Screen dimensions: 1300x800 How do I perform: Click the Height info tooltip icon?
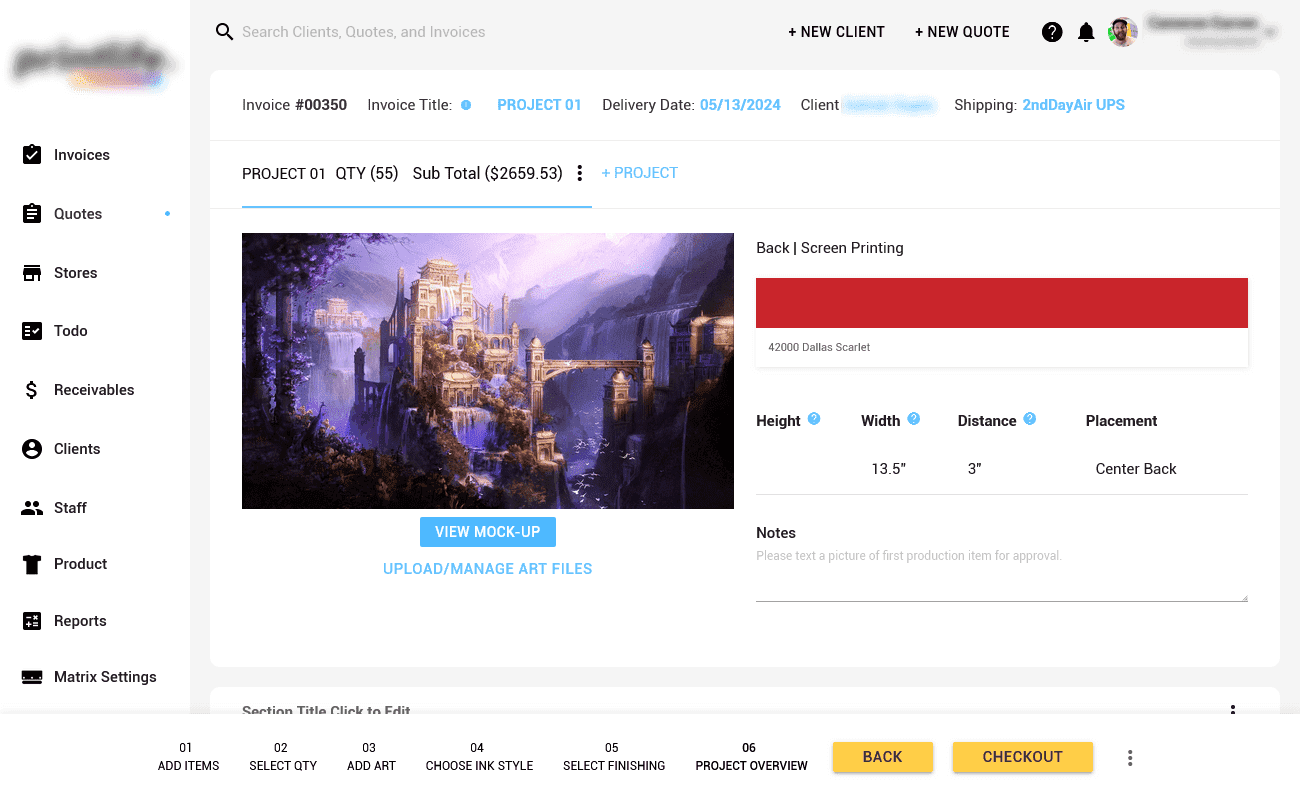814,419
